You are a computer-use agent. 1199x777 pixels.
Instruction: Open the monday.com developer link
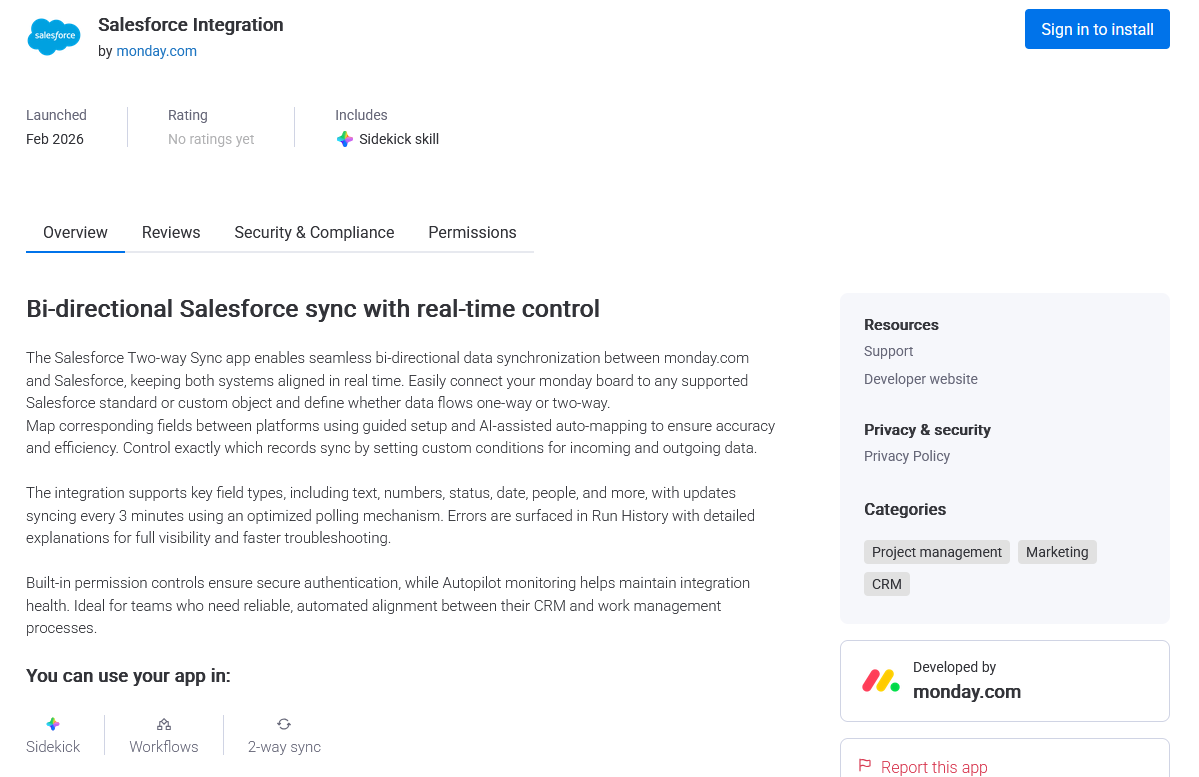(x=156, y=50)
